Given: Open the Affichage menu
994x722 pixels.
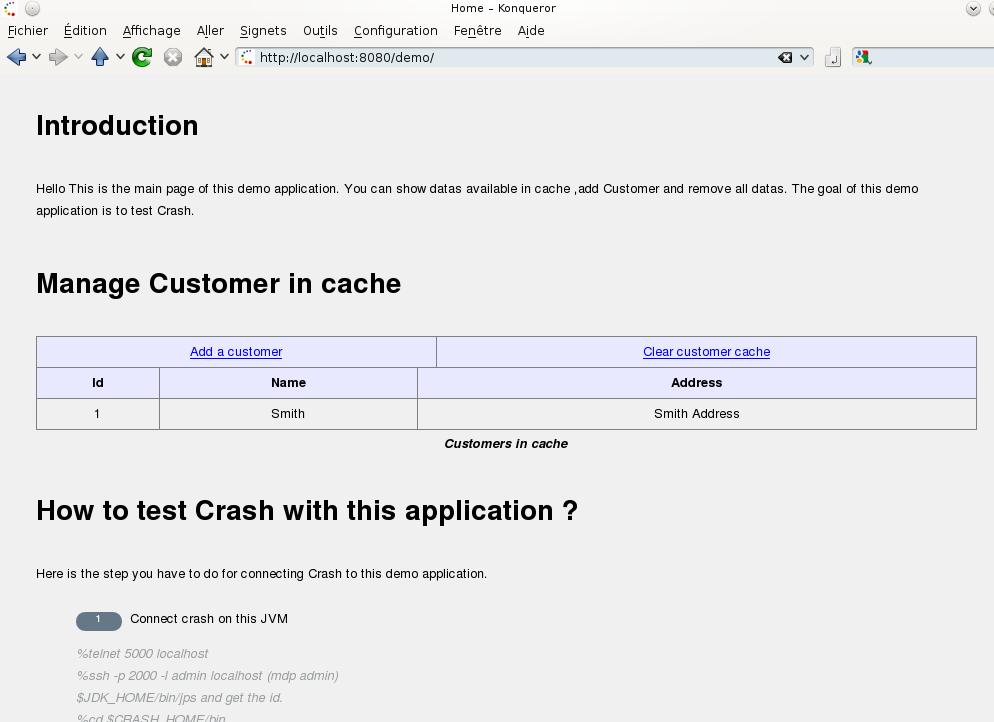Looking at the screenshot, I should click(x=152, y=30).
